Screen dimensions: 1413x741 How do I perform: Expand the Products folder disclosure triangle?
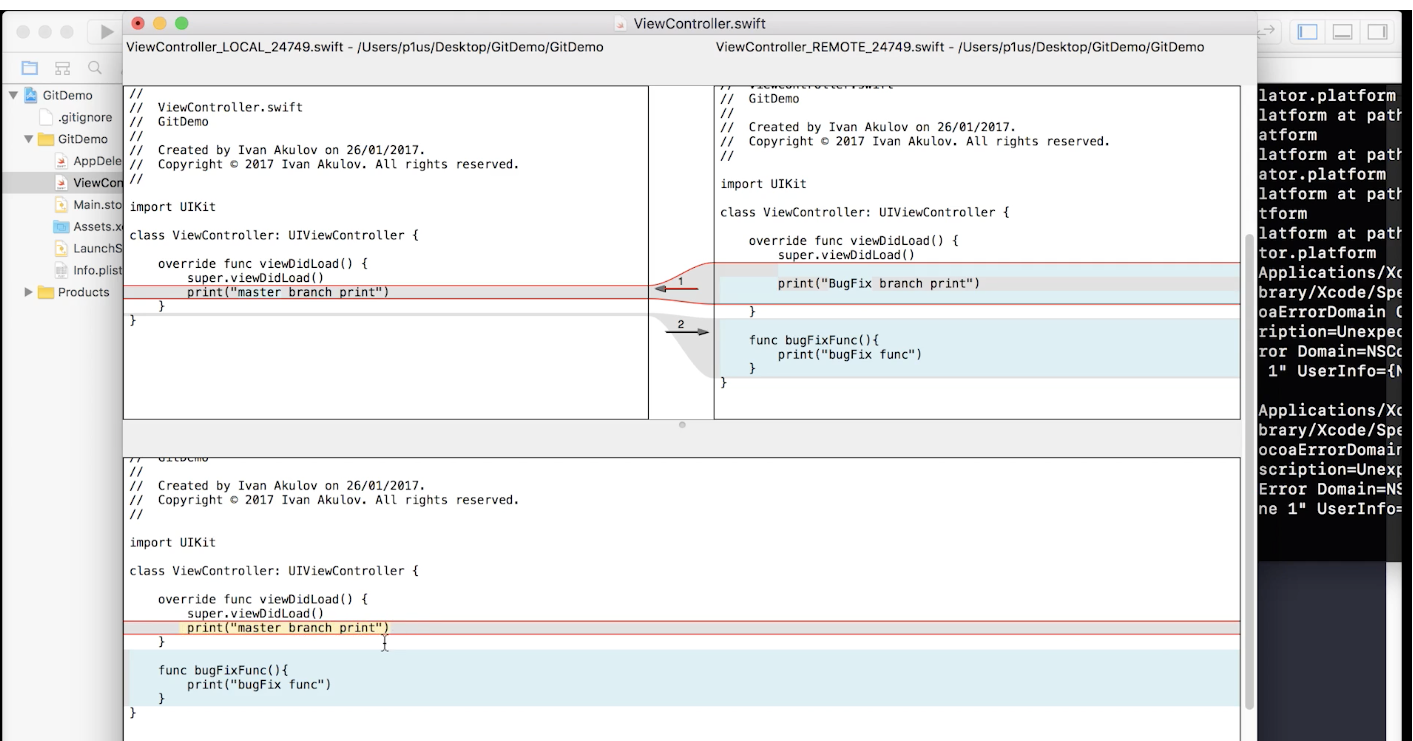(29, 292)
